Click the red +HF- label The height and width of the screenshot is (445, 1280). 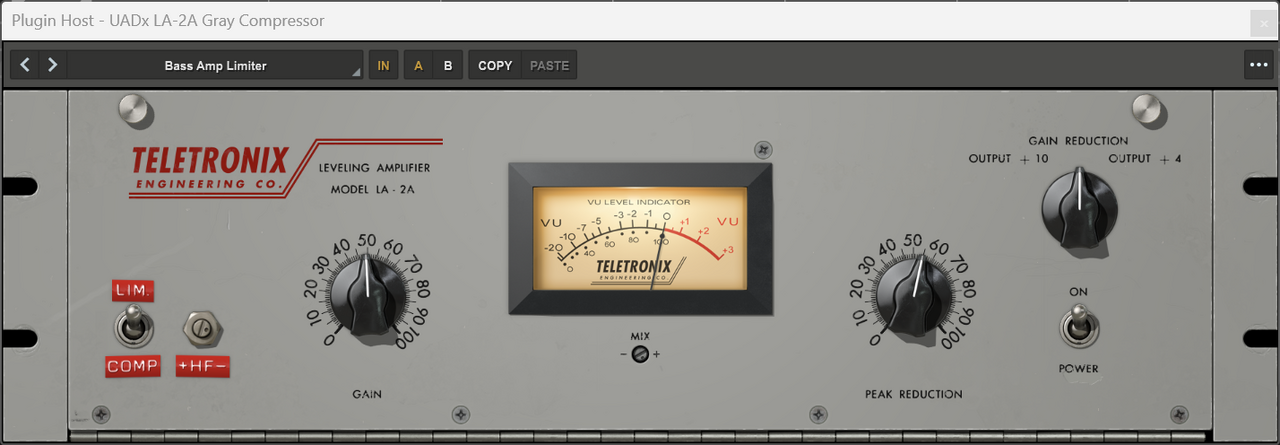click(203, 367)
